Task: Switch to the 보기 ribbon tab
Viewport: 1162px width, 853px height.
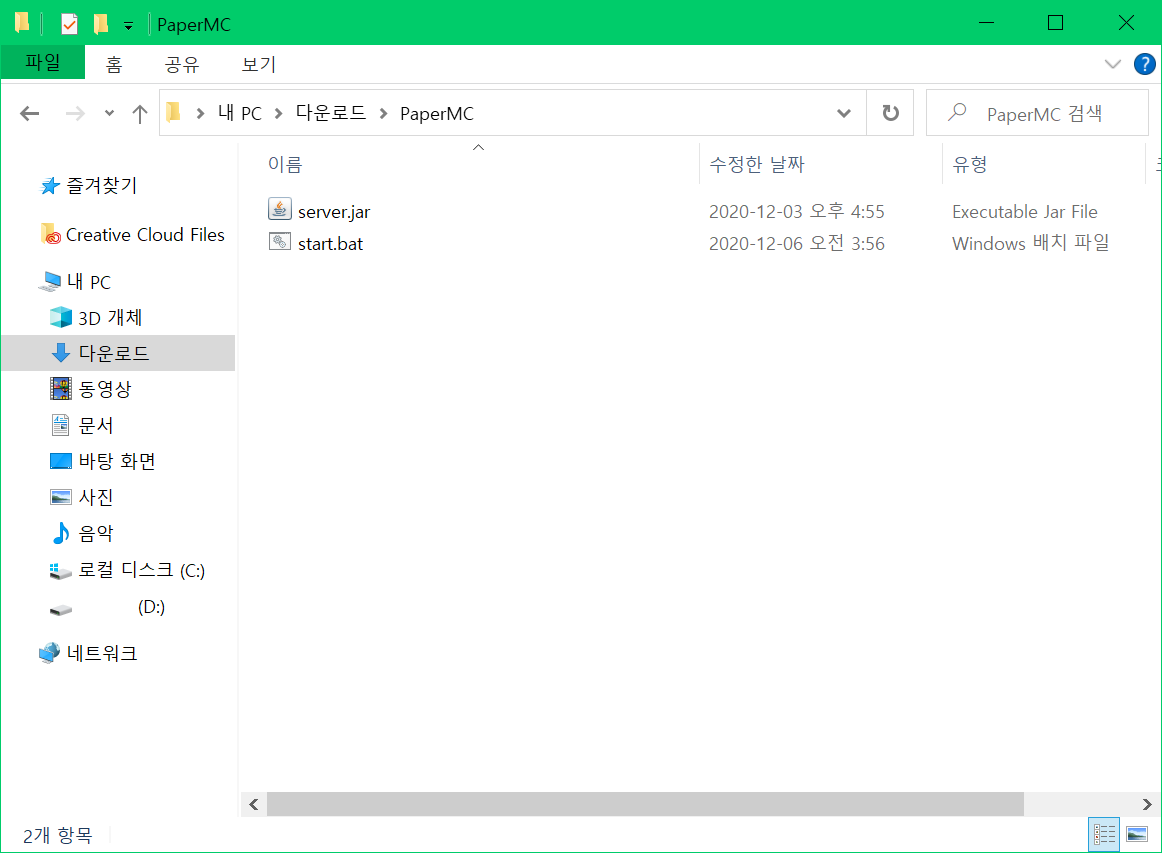Action: 259,64
